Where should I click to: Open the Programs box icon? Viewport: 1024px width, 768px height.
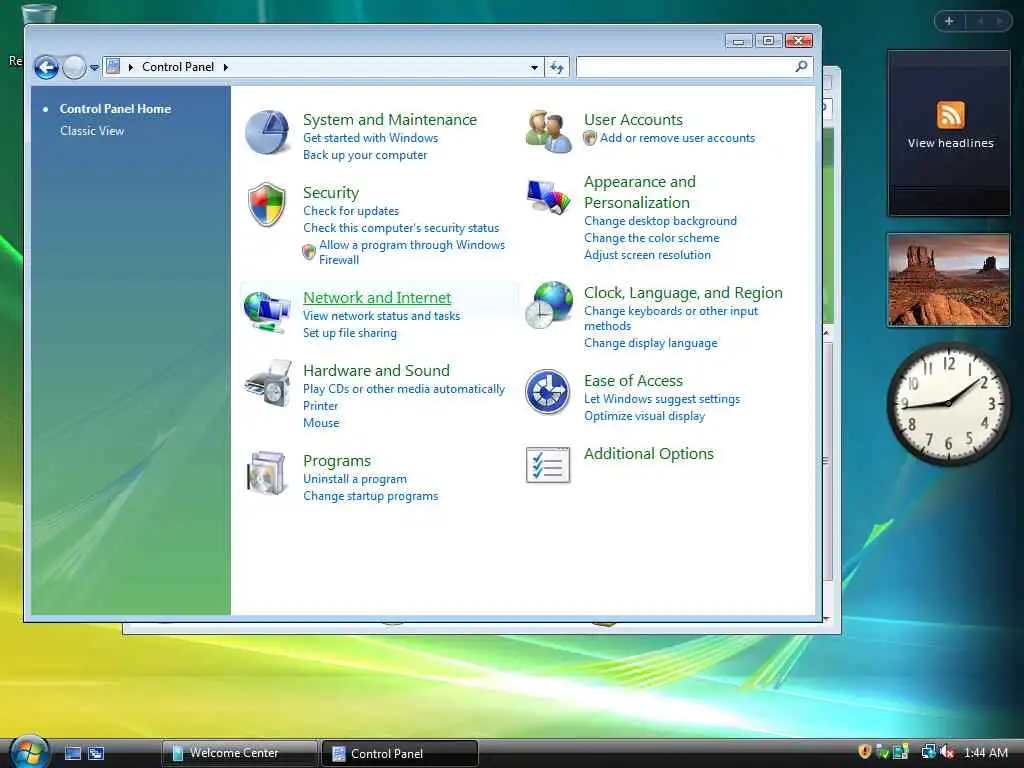click(x=266, y=473)
